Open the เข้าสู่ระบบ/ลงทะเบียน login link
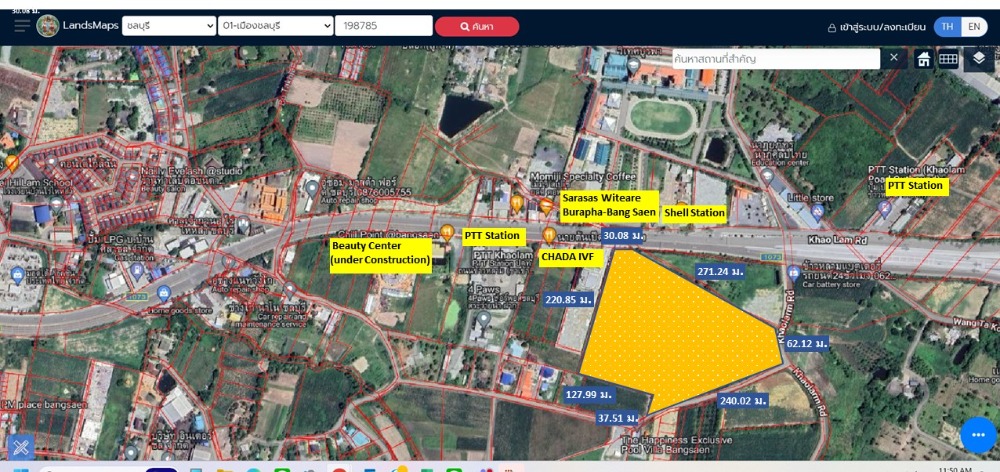 point(876,27)
